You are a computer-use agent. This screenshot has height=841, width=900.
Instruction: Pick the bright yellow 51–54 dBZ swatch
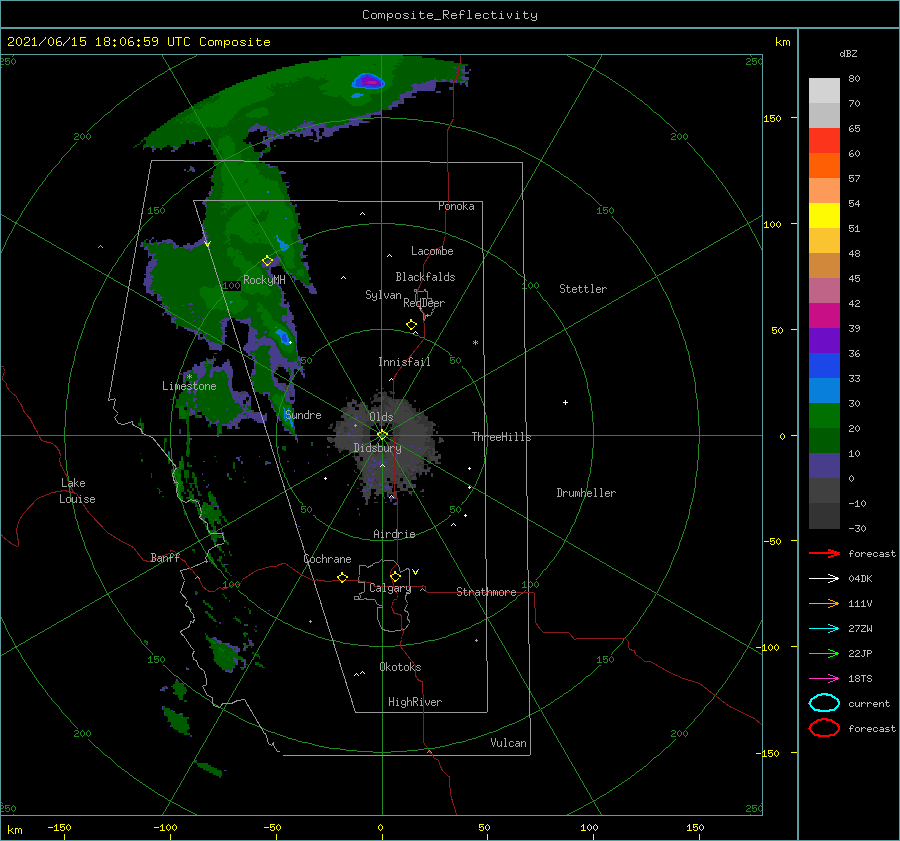tap(824, 215)
